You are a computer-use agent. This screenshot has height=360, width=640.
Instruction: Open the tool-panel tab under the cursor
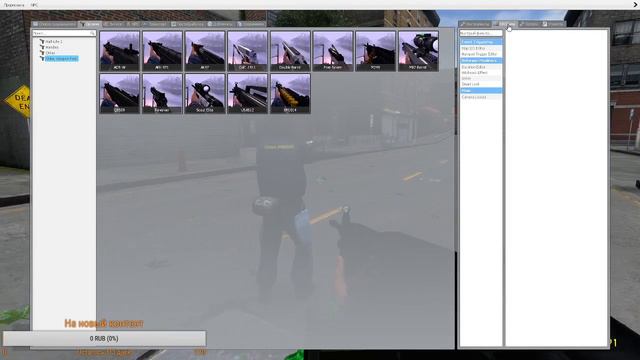point(505,24)
